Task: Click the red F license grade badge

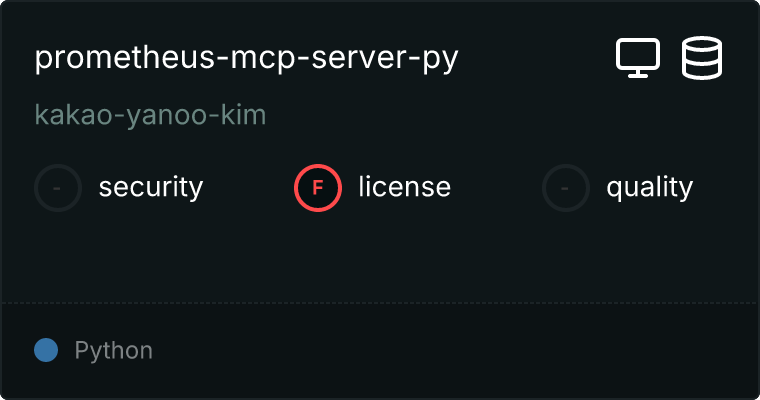Action: [x=318, y=188]
